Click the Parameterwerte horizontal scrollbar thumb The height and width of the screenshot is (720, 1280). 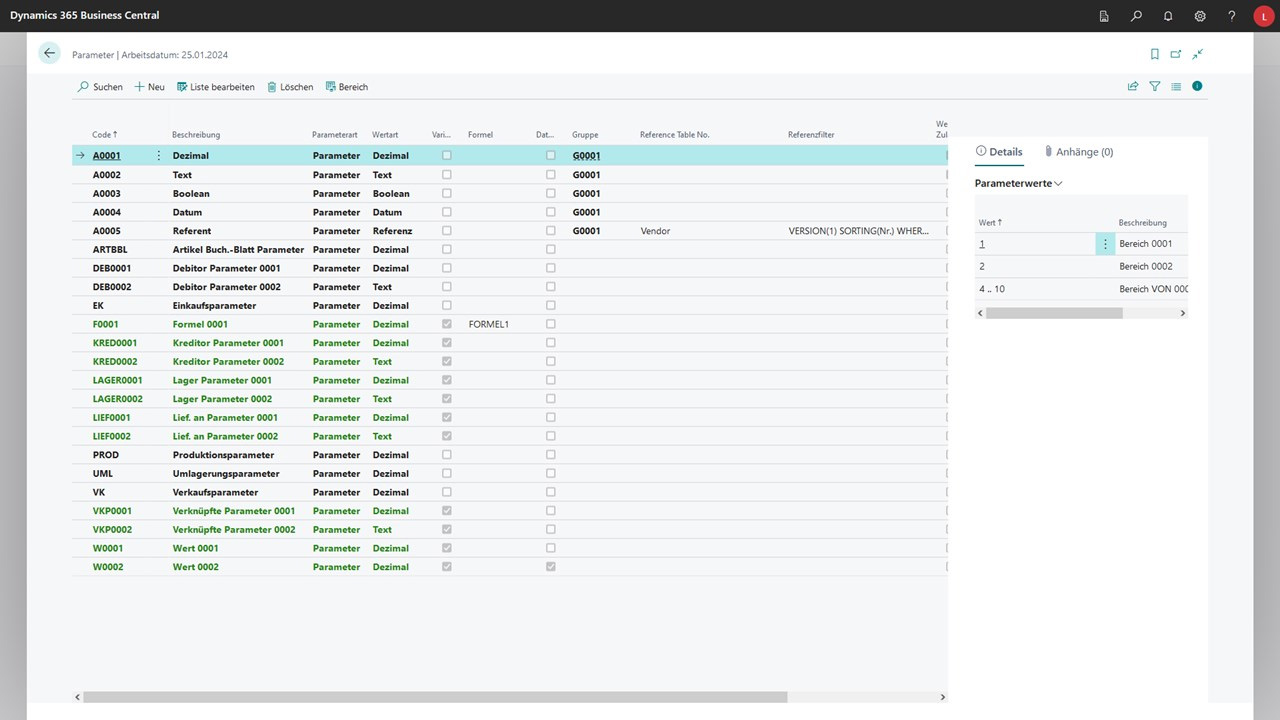coord(1054,313)
